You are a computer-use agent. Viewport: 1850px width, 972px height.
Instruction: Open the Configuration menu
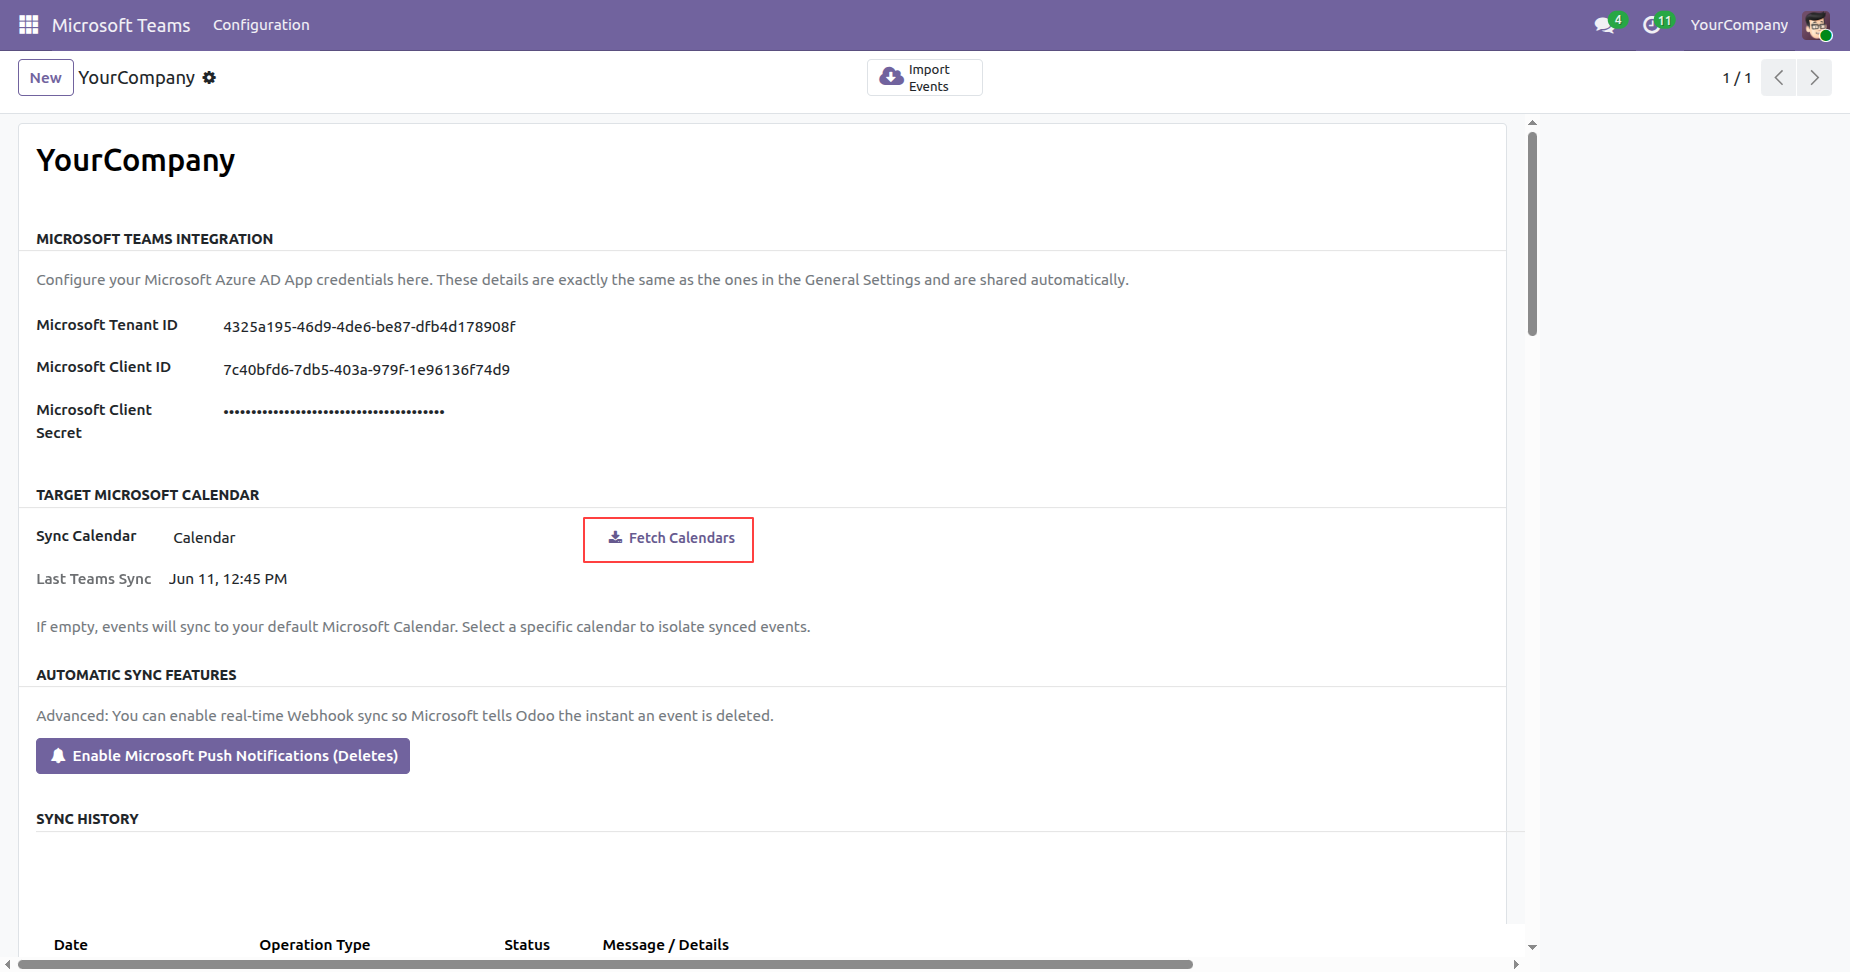261,25
